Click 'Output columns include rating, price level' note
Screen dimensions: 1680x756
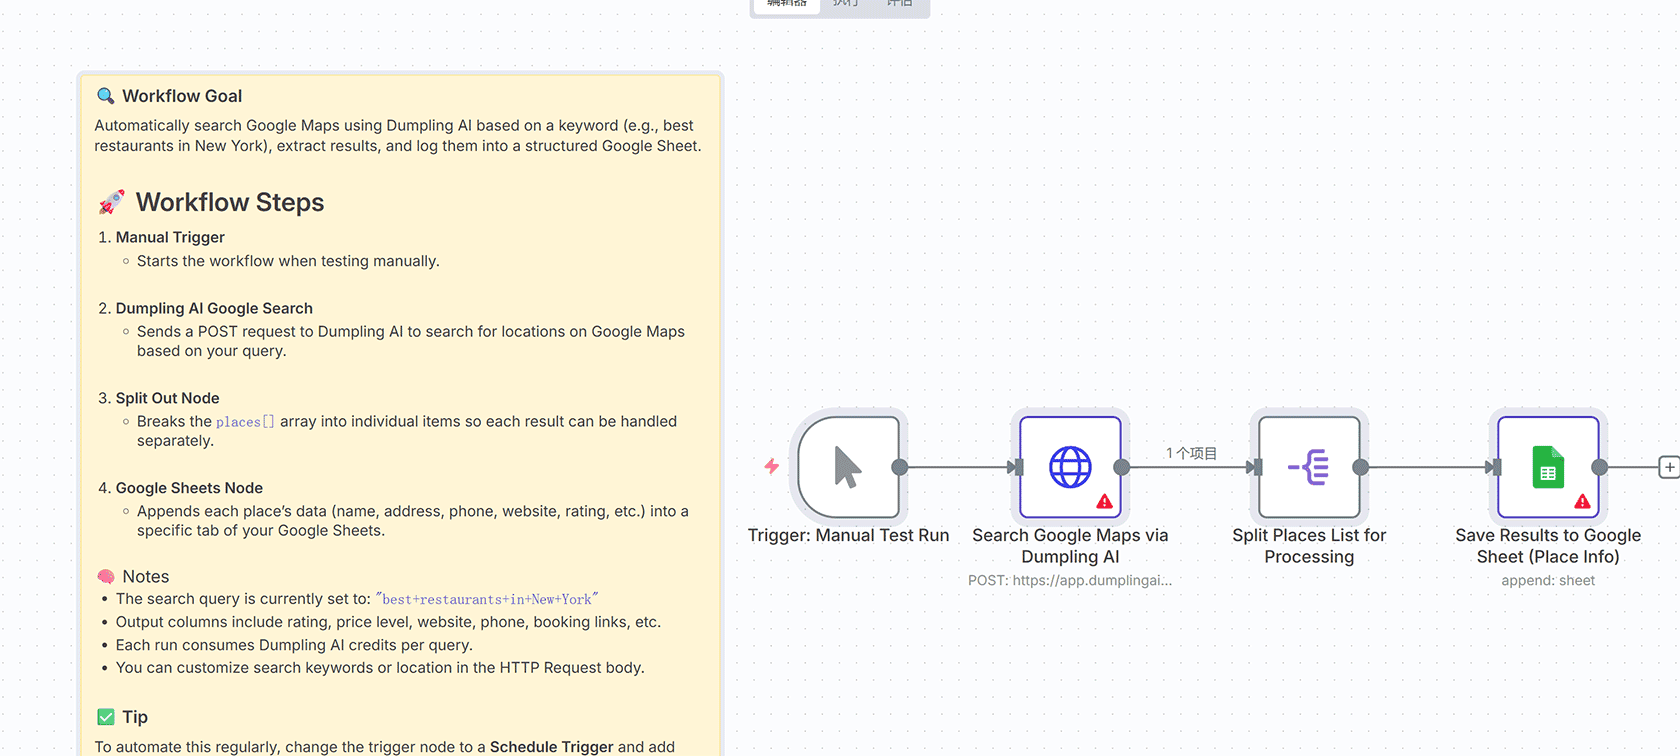388,622
